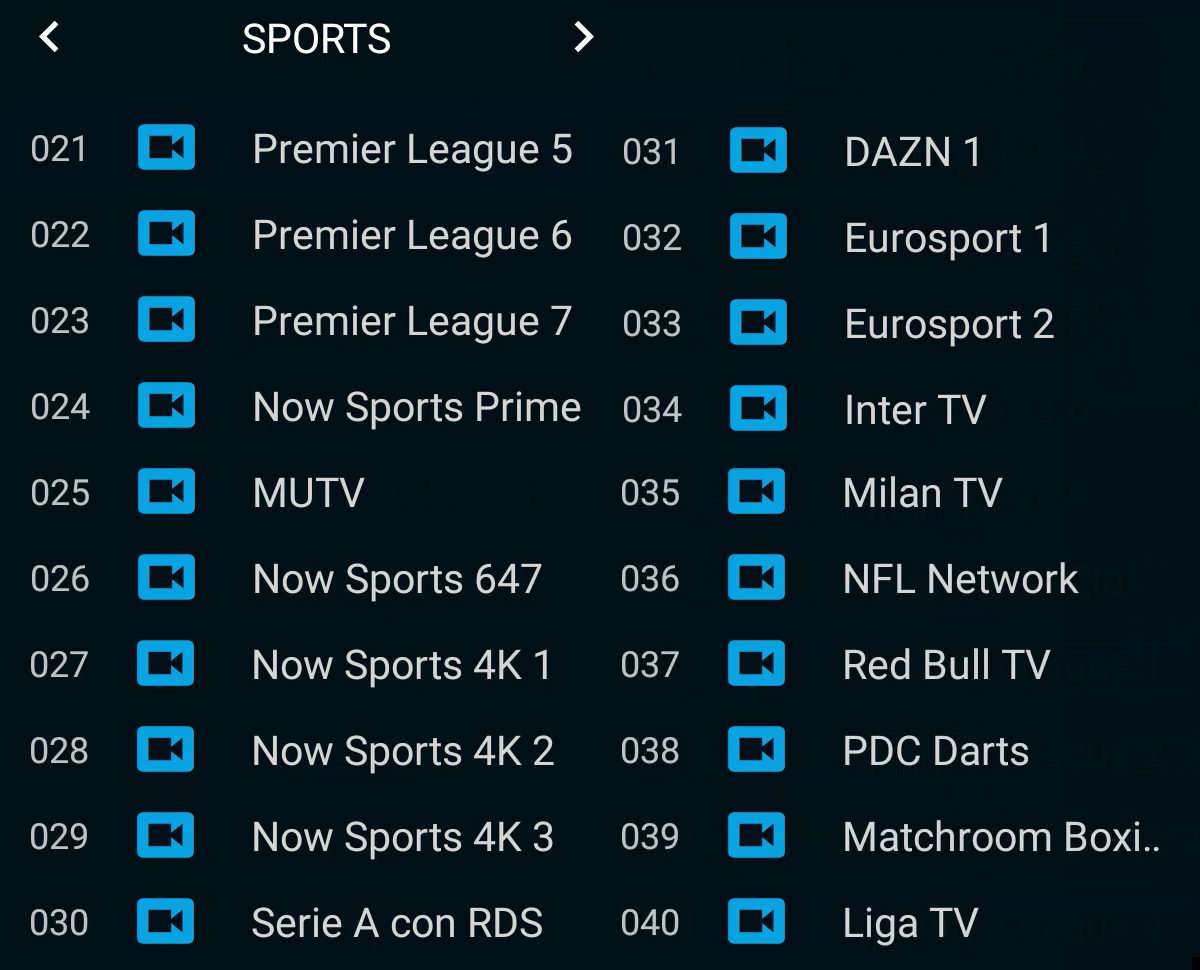Open the Eurosport 1 channel
This screenshot has height=970, width=1200.
(948, 237)
